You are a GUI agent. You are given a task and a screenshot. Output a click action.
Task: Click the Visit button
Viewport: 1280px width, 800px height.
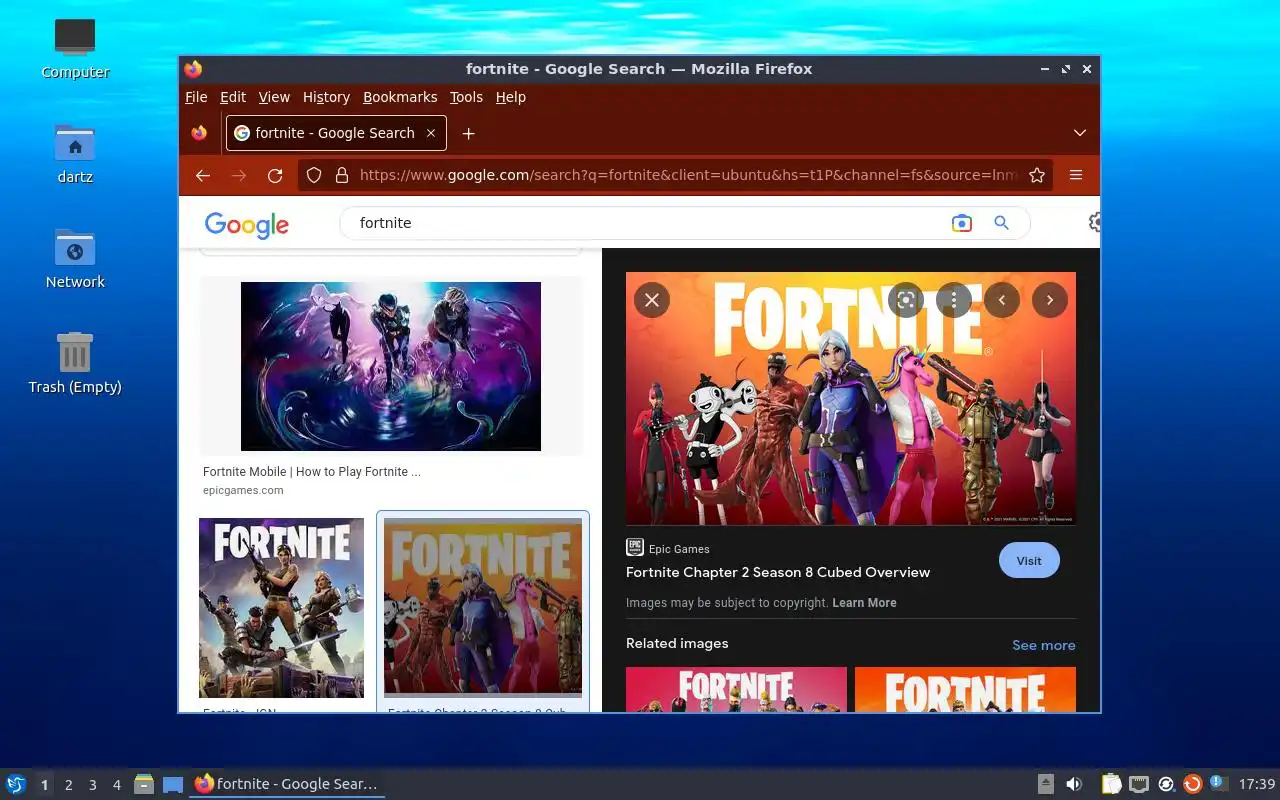(1029, 560)
